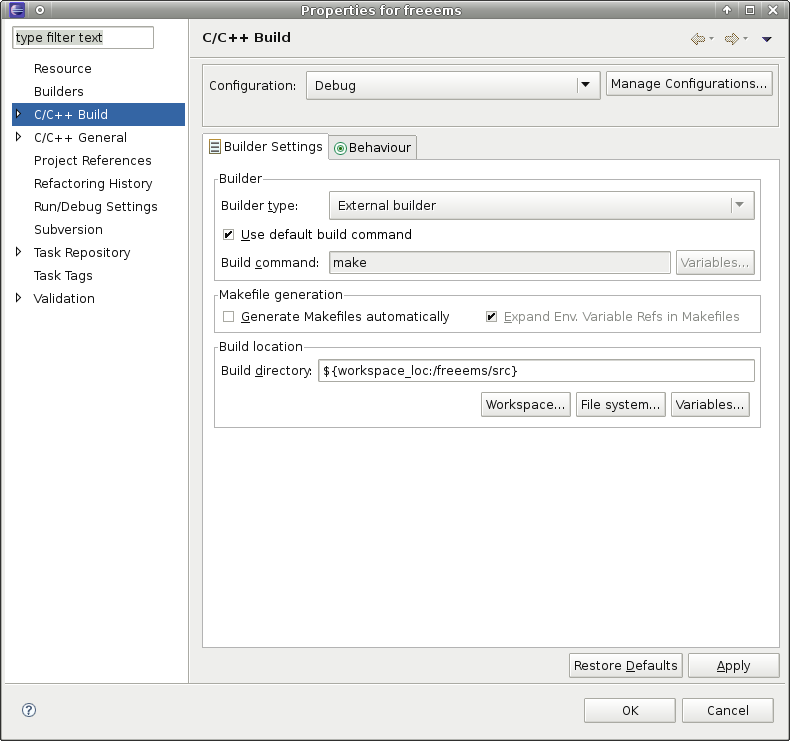Open the forward history dropdown arrow
Image resolution: width=790 pixels, height=741 pixels.
(745, 38)
